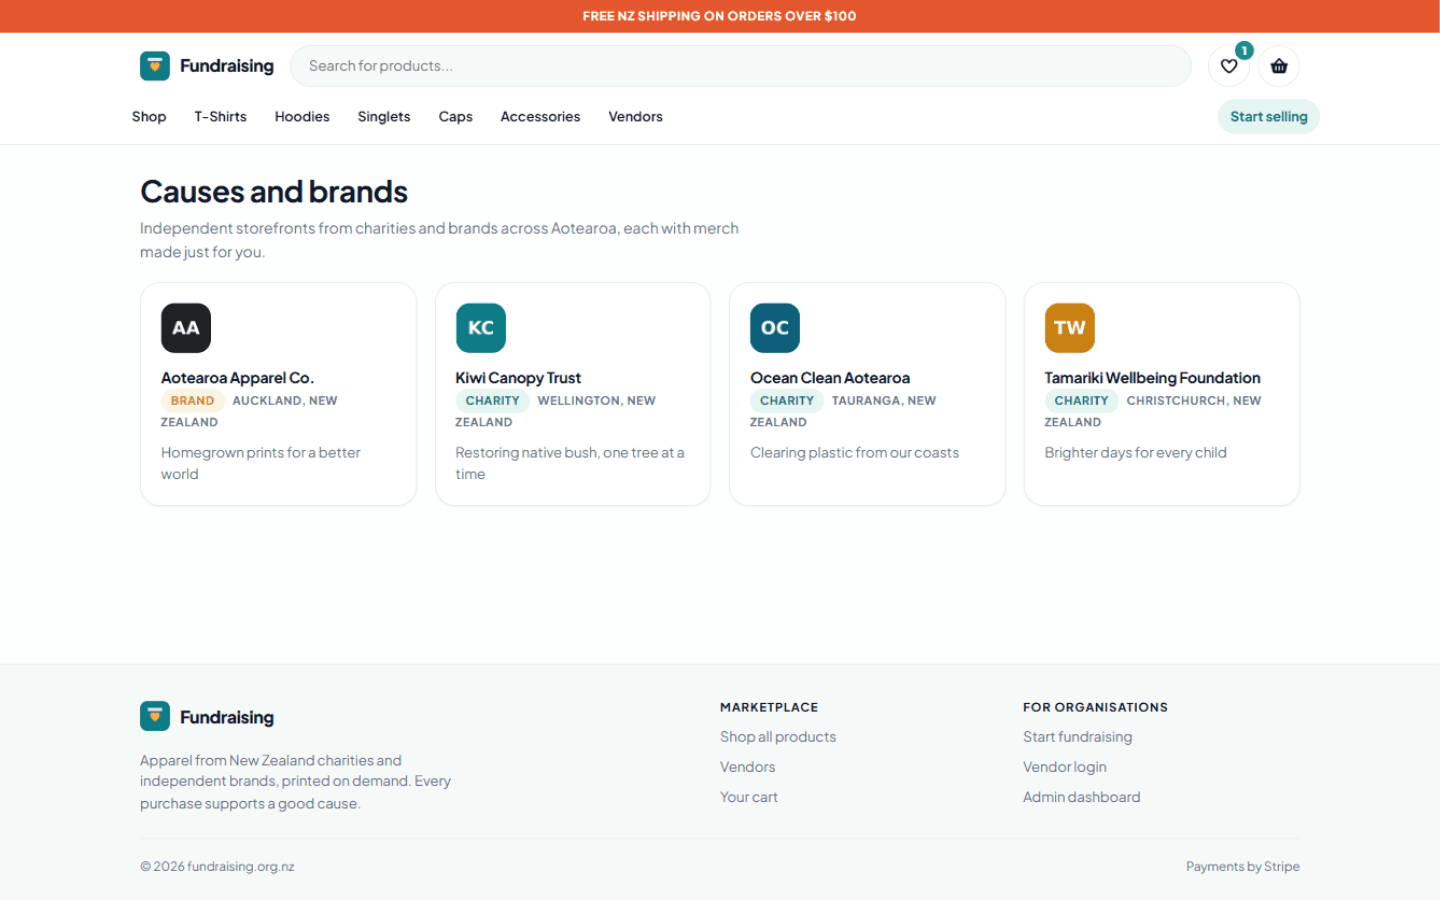
Task: Click the free NZ shipping announcement banner
Action: (720, 16)
